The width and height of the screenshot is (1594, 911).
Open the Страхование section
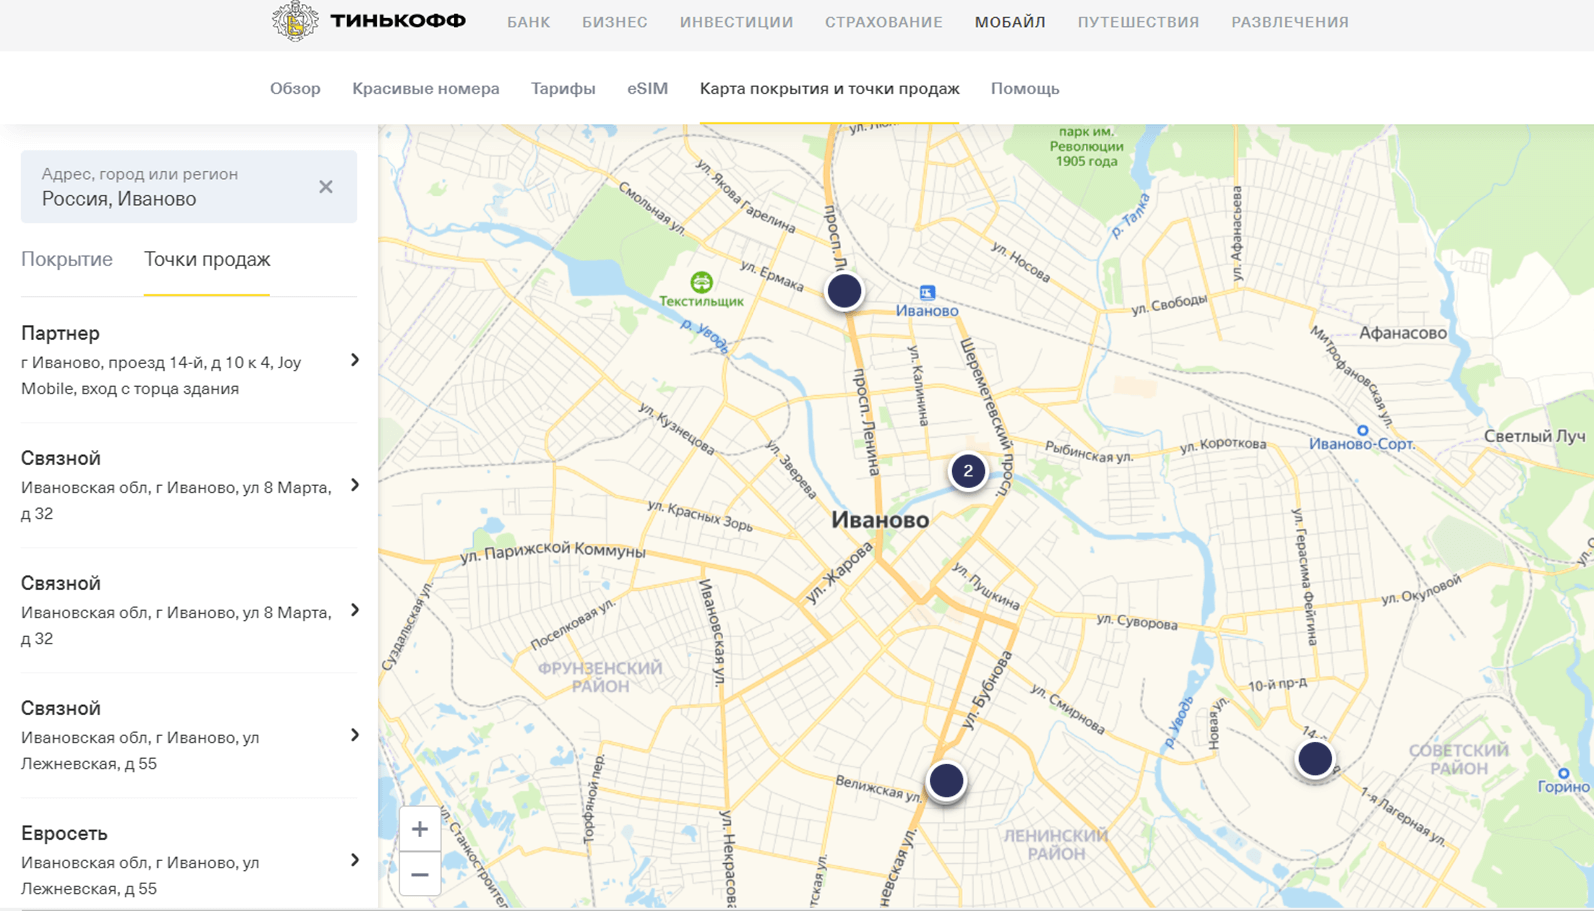pyautogui.click(x=884, y=22)
